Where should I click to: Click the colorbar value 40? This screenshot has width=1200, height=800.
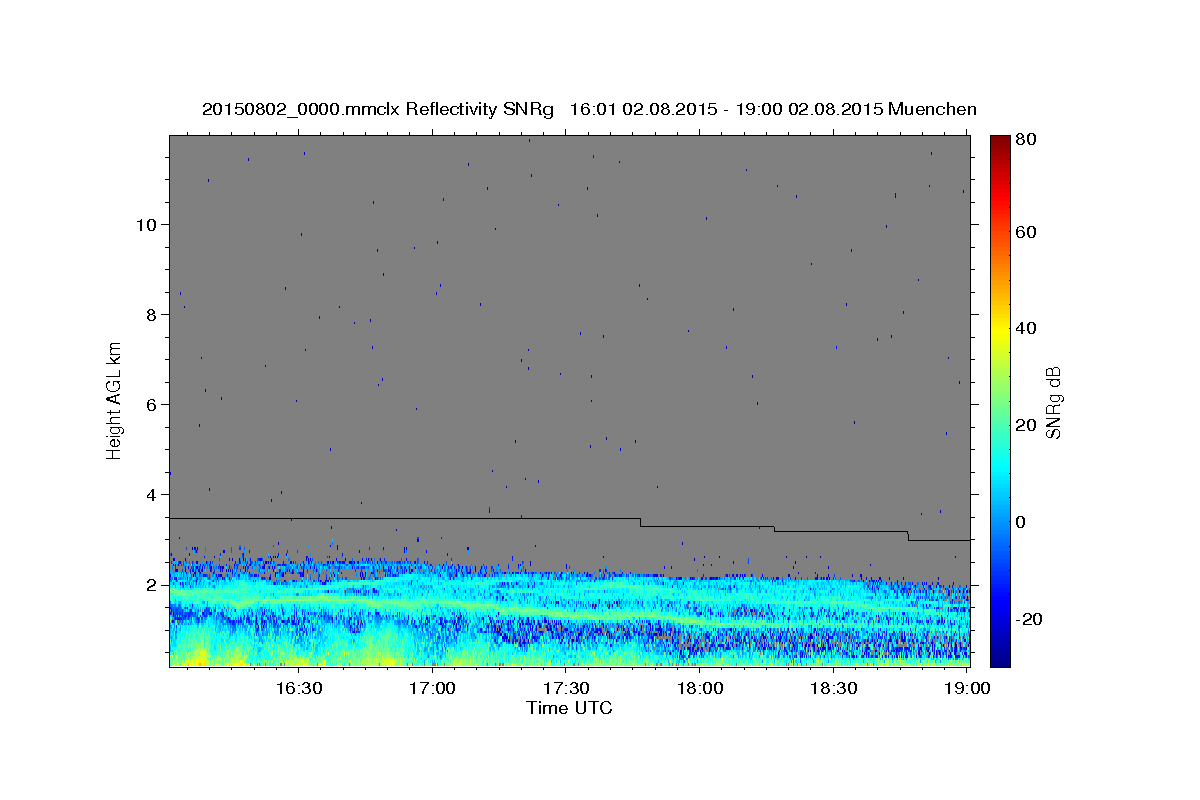click(x=1026, y=328)
